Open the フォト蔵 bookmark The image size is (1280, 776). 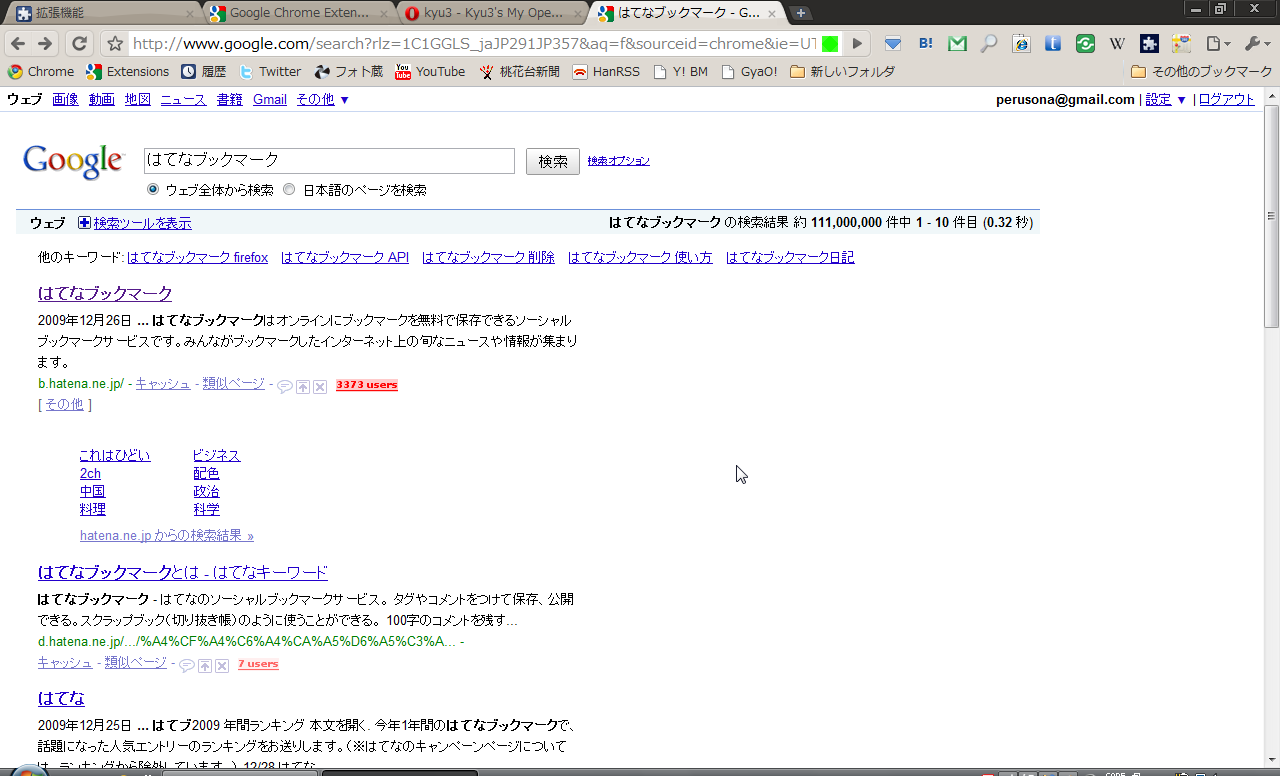[349, 72]
